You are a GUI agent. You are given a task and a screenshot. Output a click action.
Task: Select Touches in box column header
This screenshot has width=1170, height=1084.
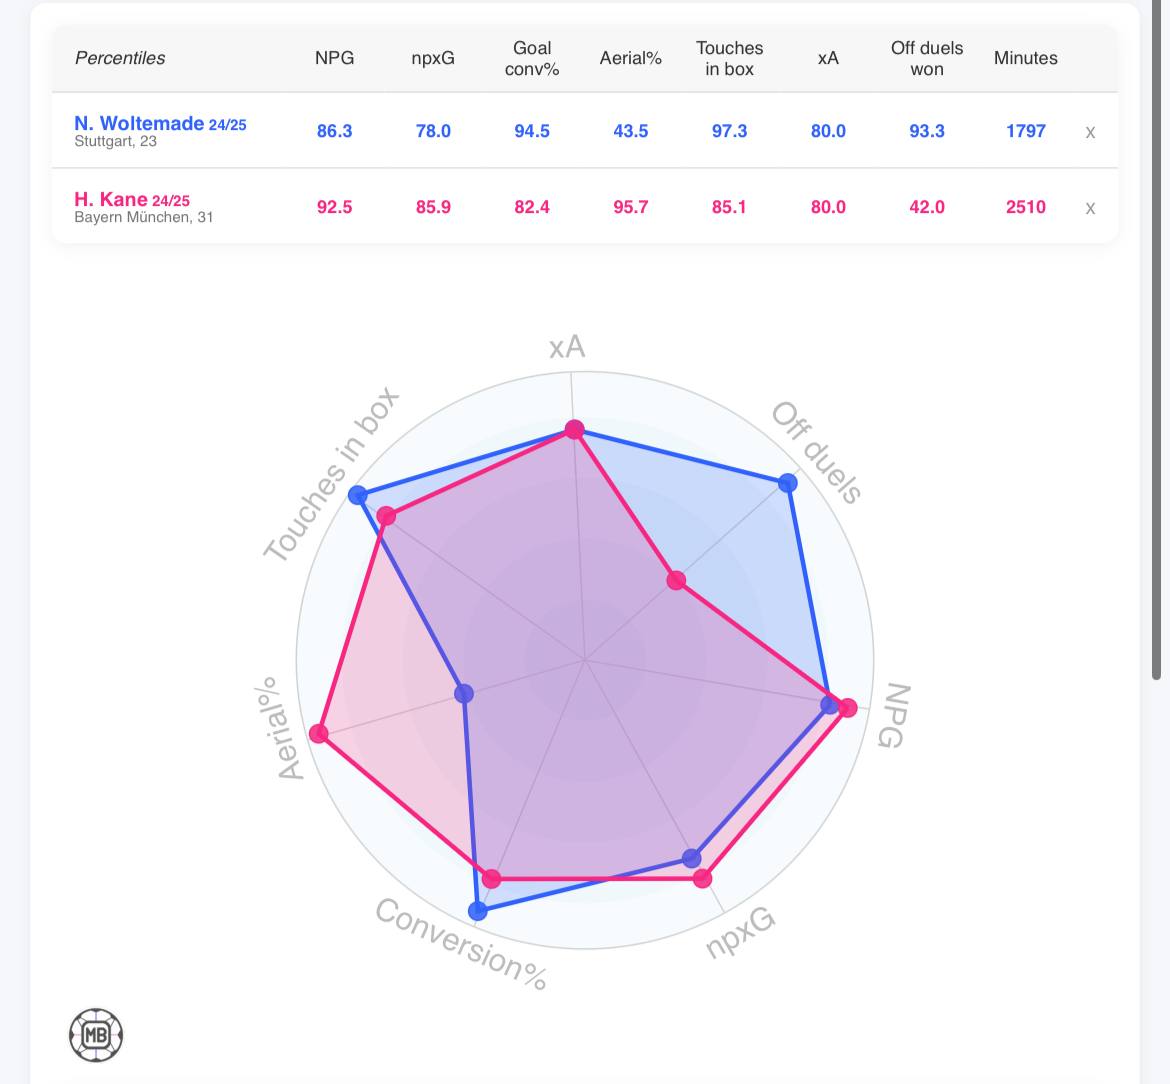coord(729,58)
